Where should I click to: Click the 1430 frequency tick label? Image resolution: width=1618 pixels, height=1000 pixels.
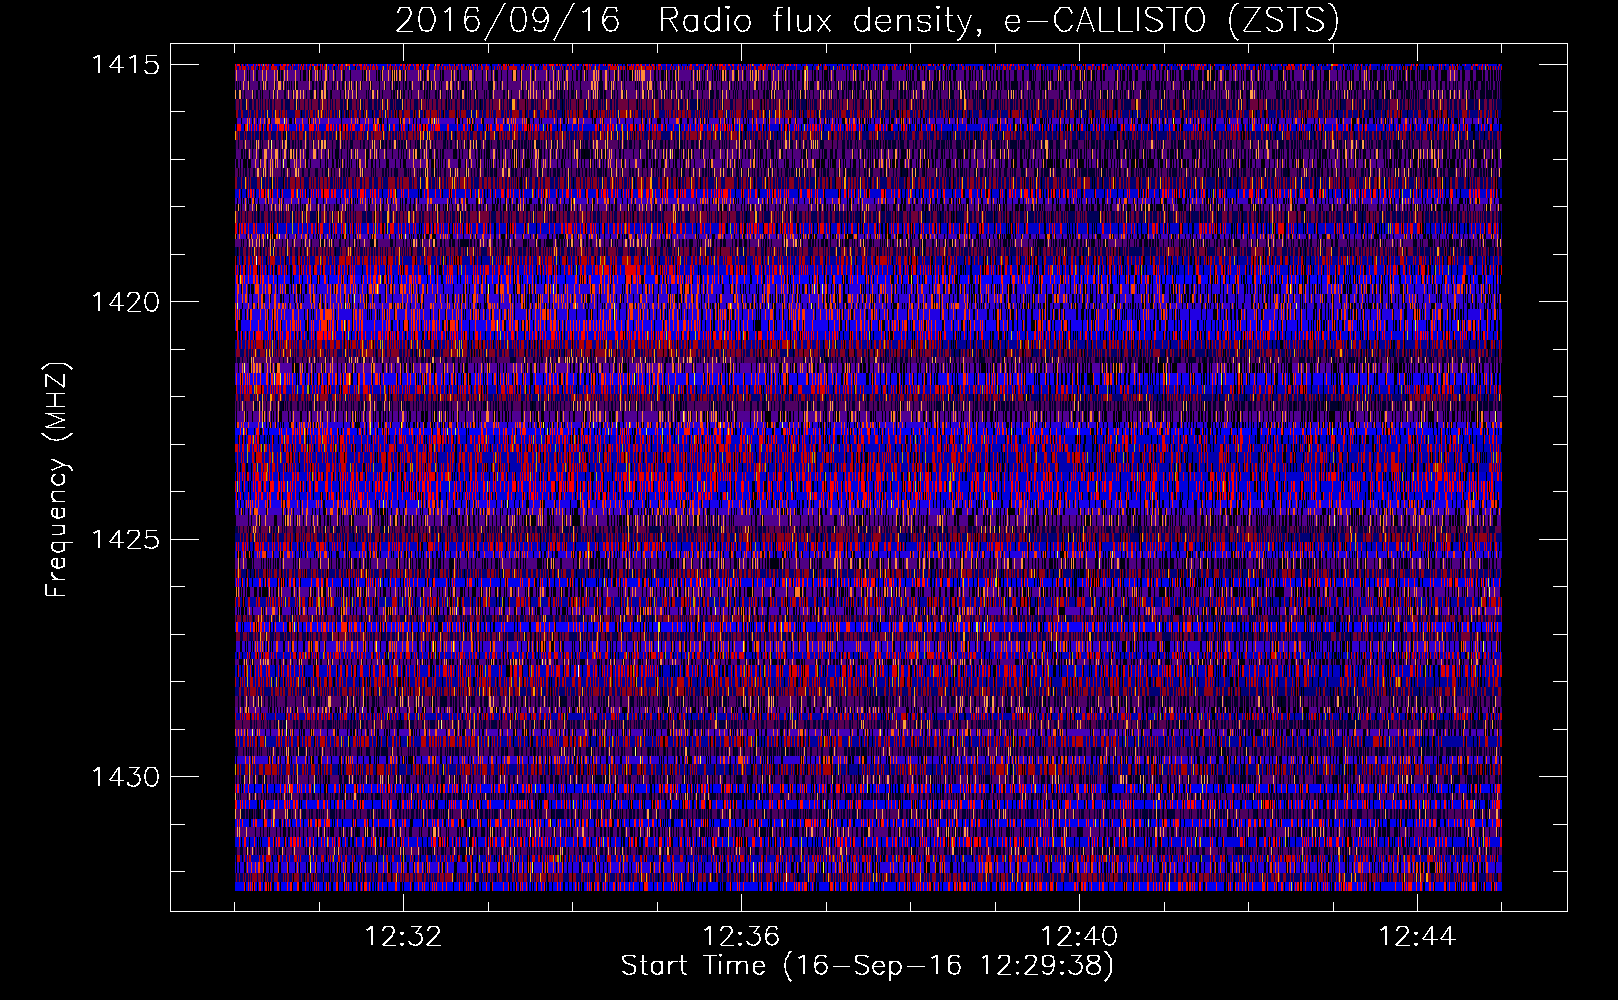[x=125, y=777]
